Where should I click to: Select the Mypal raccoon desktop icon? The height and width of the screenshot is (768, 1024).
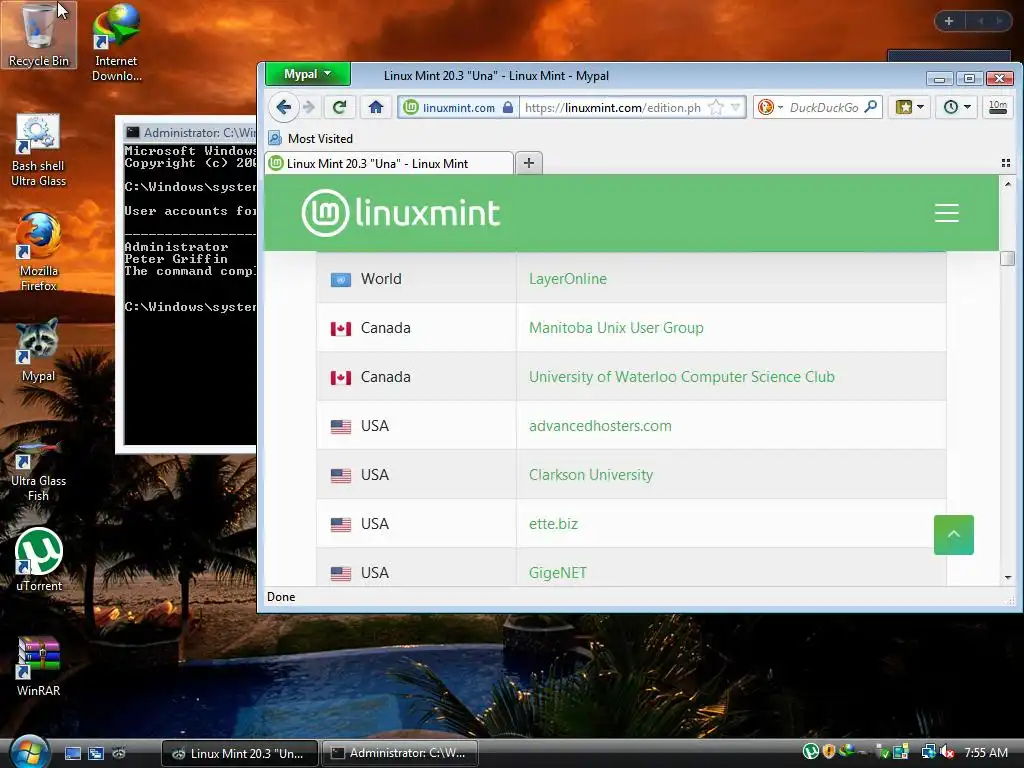(x=38, y=350)
